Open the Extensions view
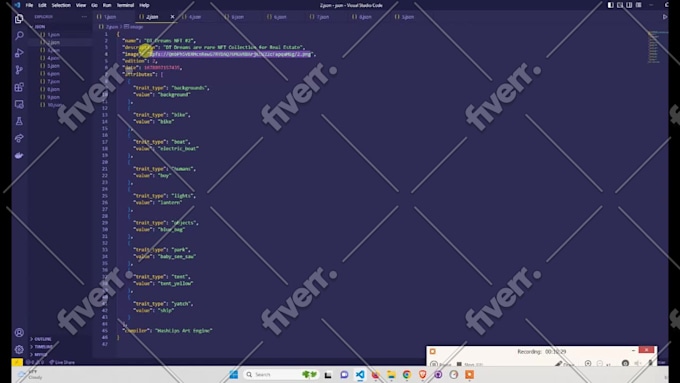Viewport: 680px width, 383px height. 19,87
